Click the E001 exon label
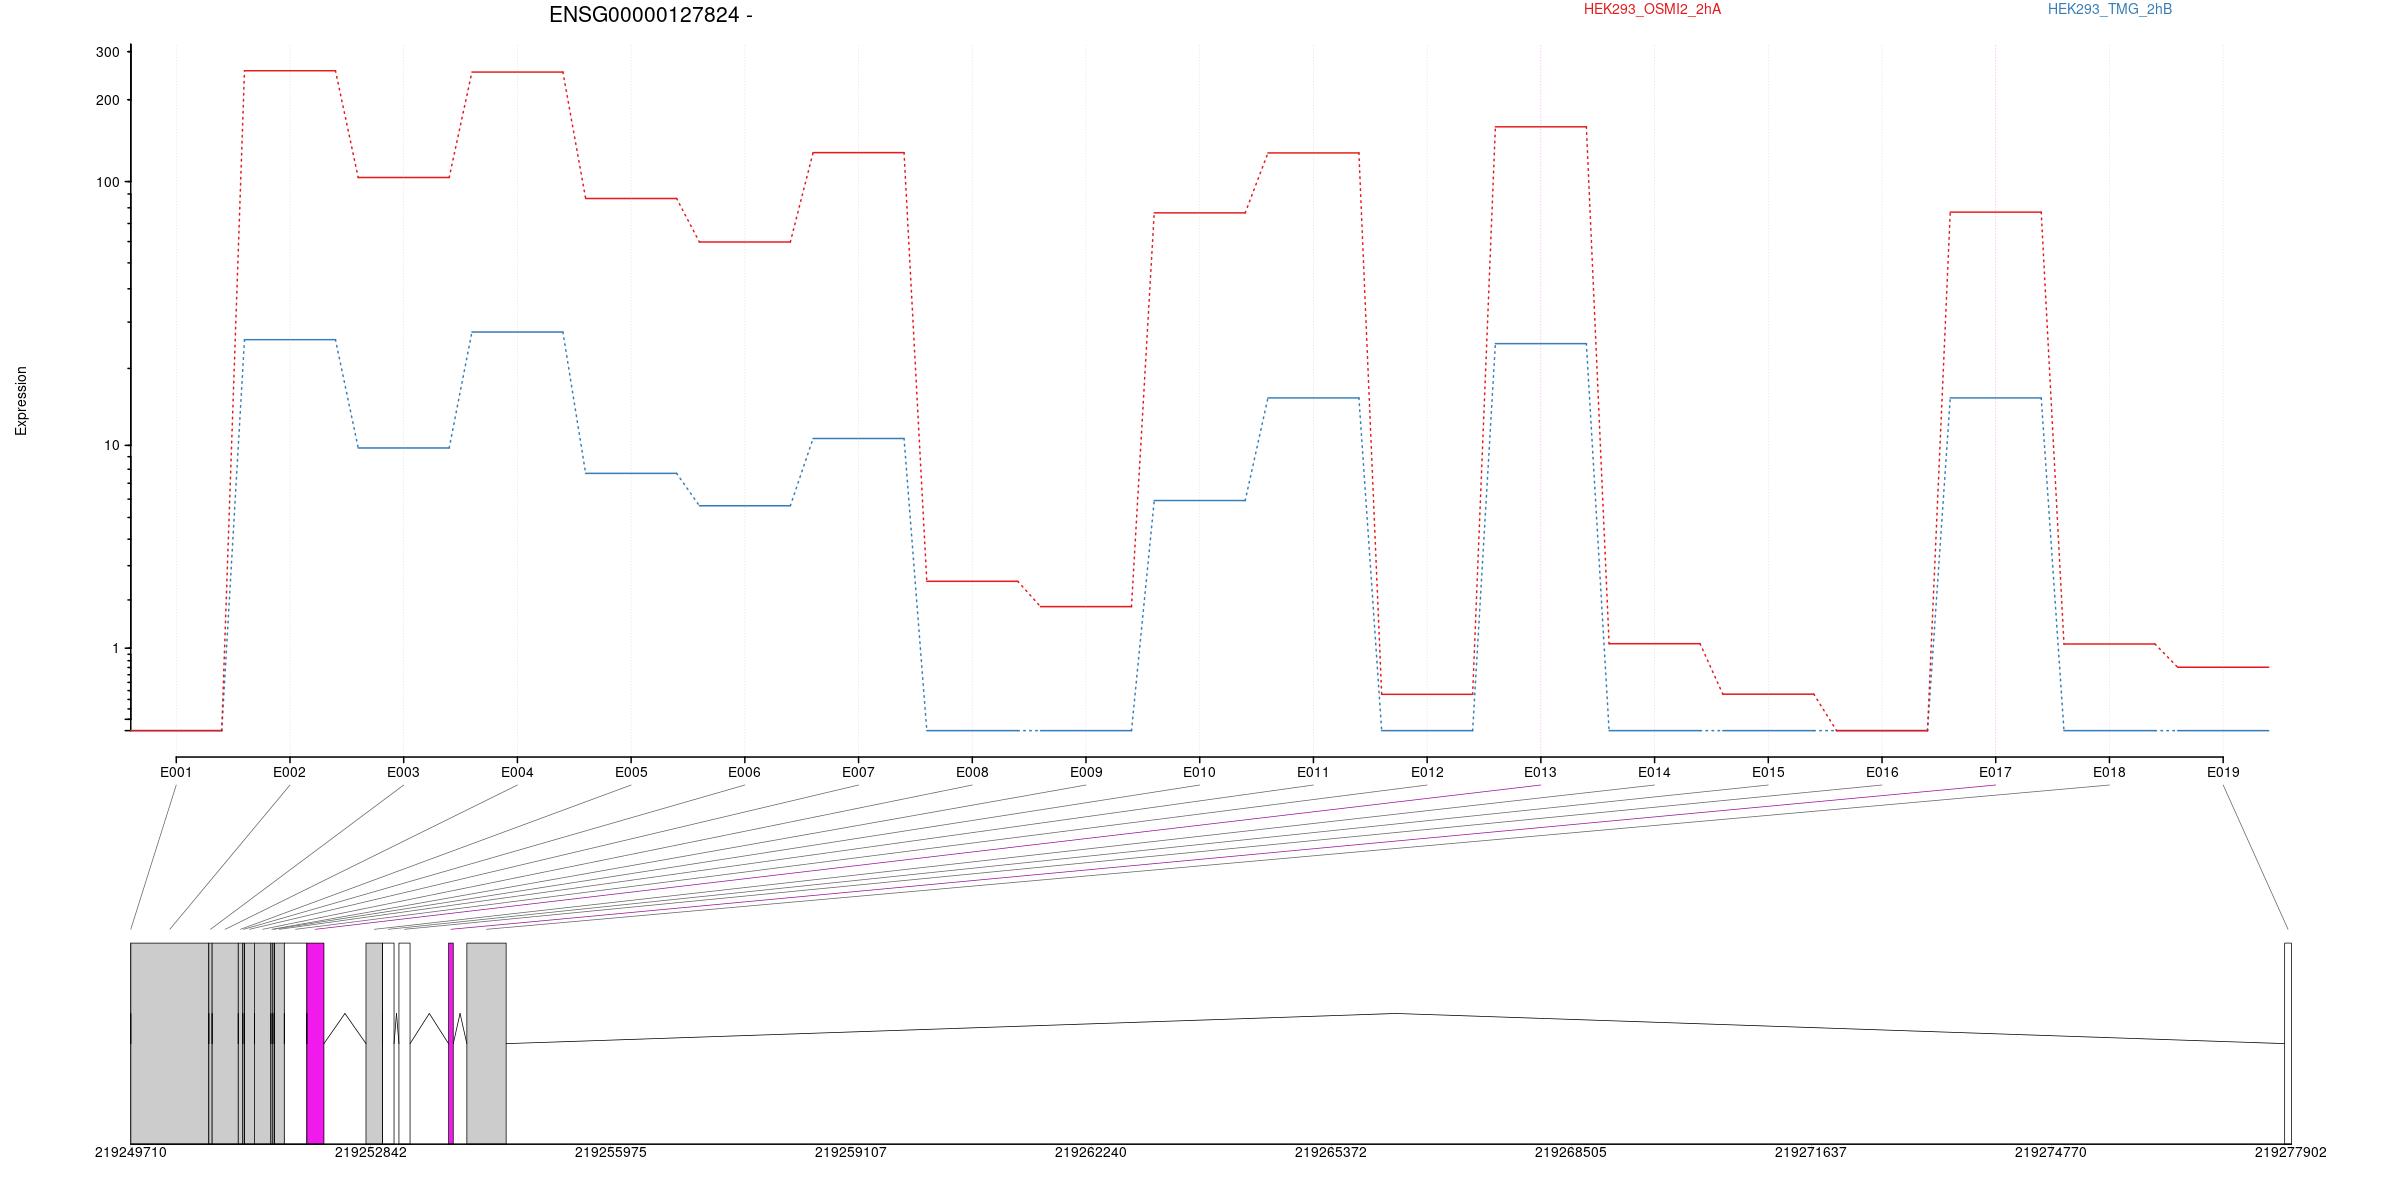2400x1200 pixels. click(x=176, y=772)
